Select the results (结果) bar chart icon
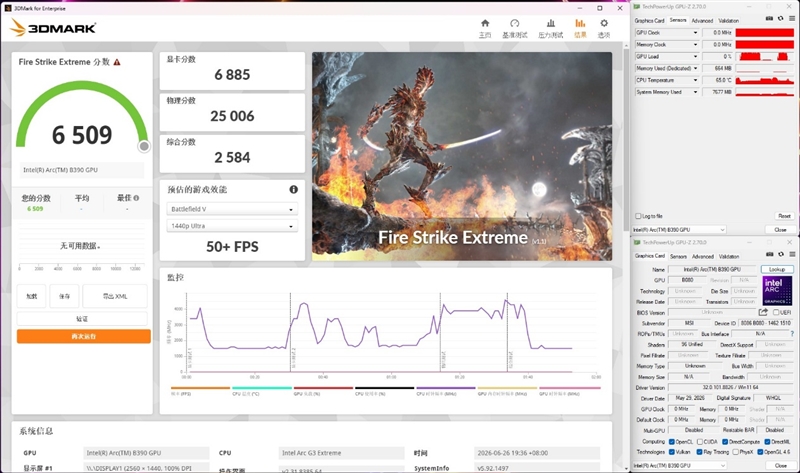 pos(580,23)
